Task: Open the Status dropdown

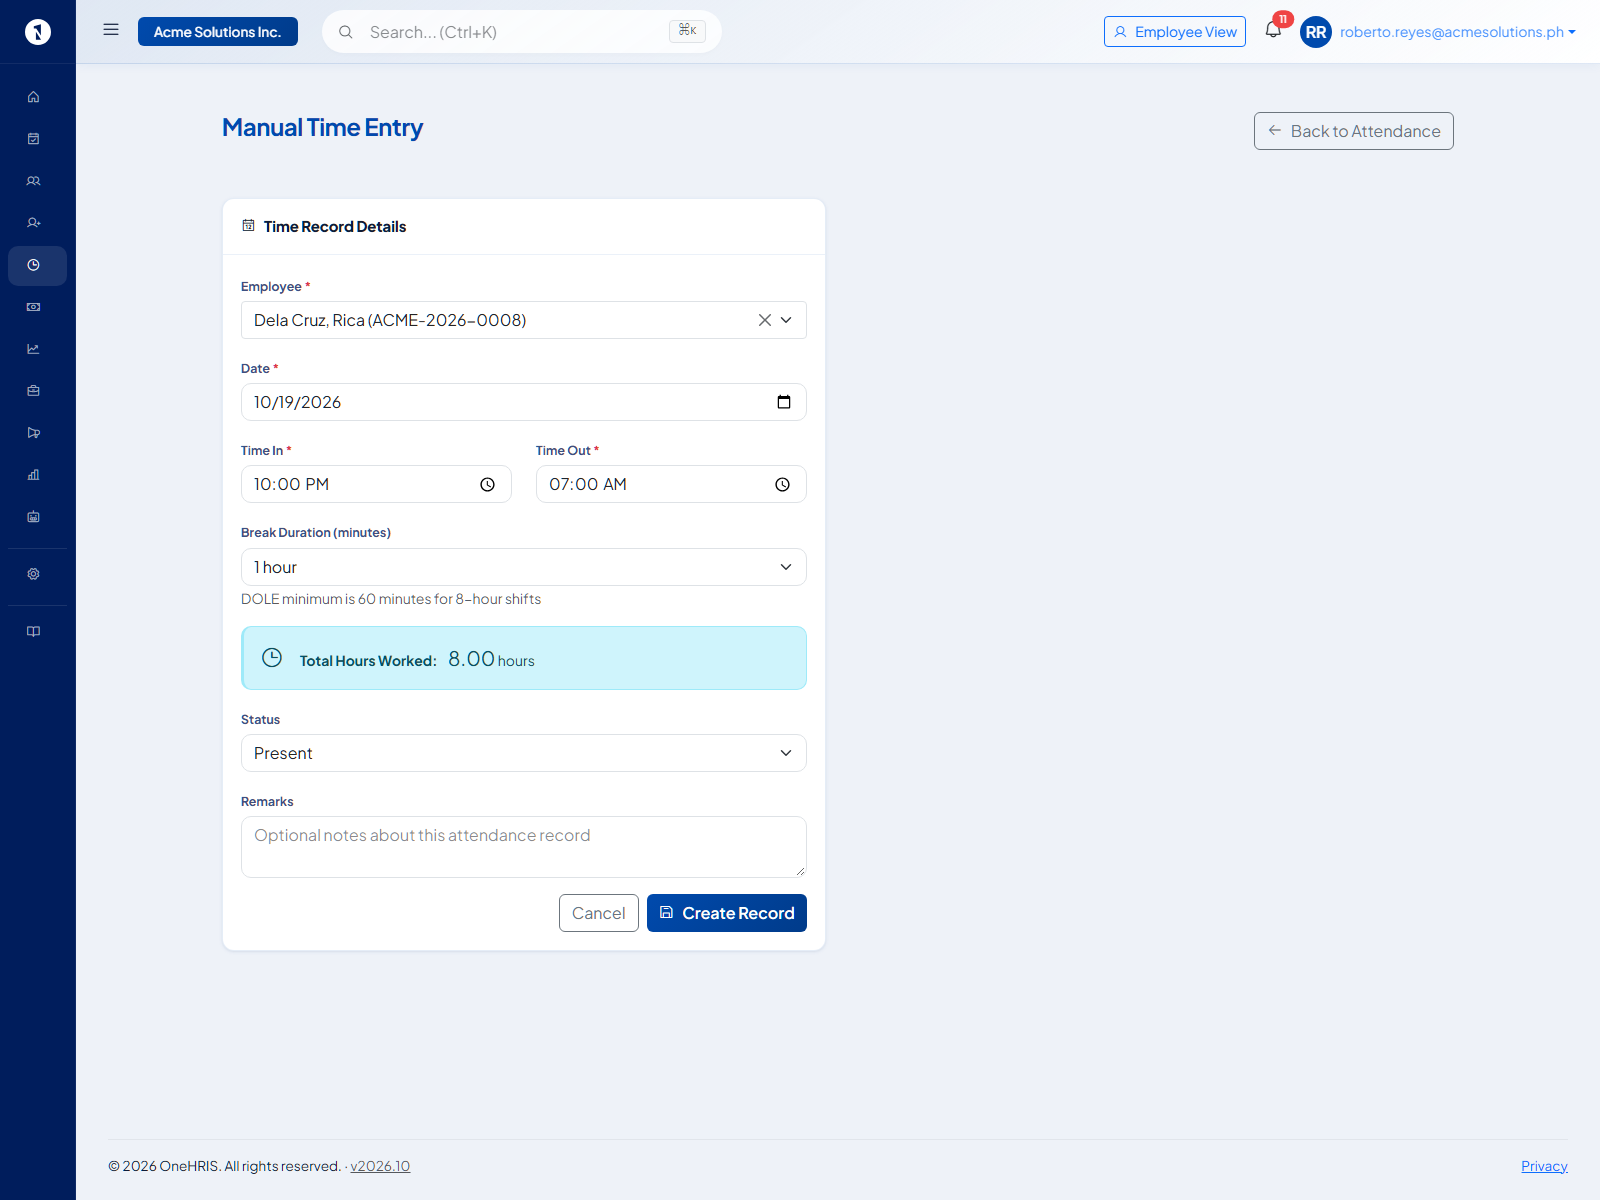Action: [x=524, y=753]
